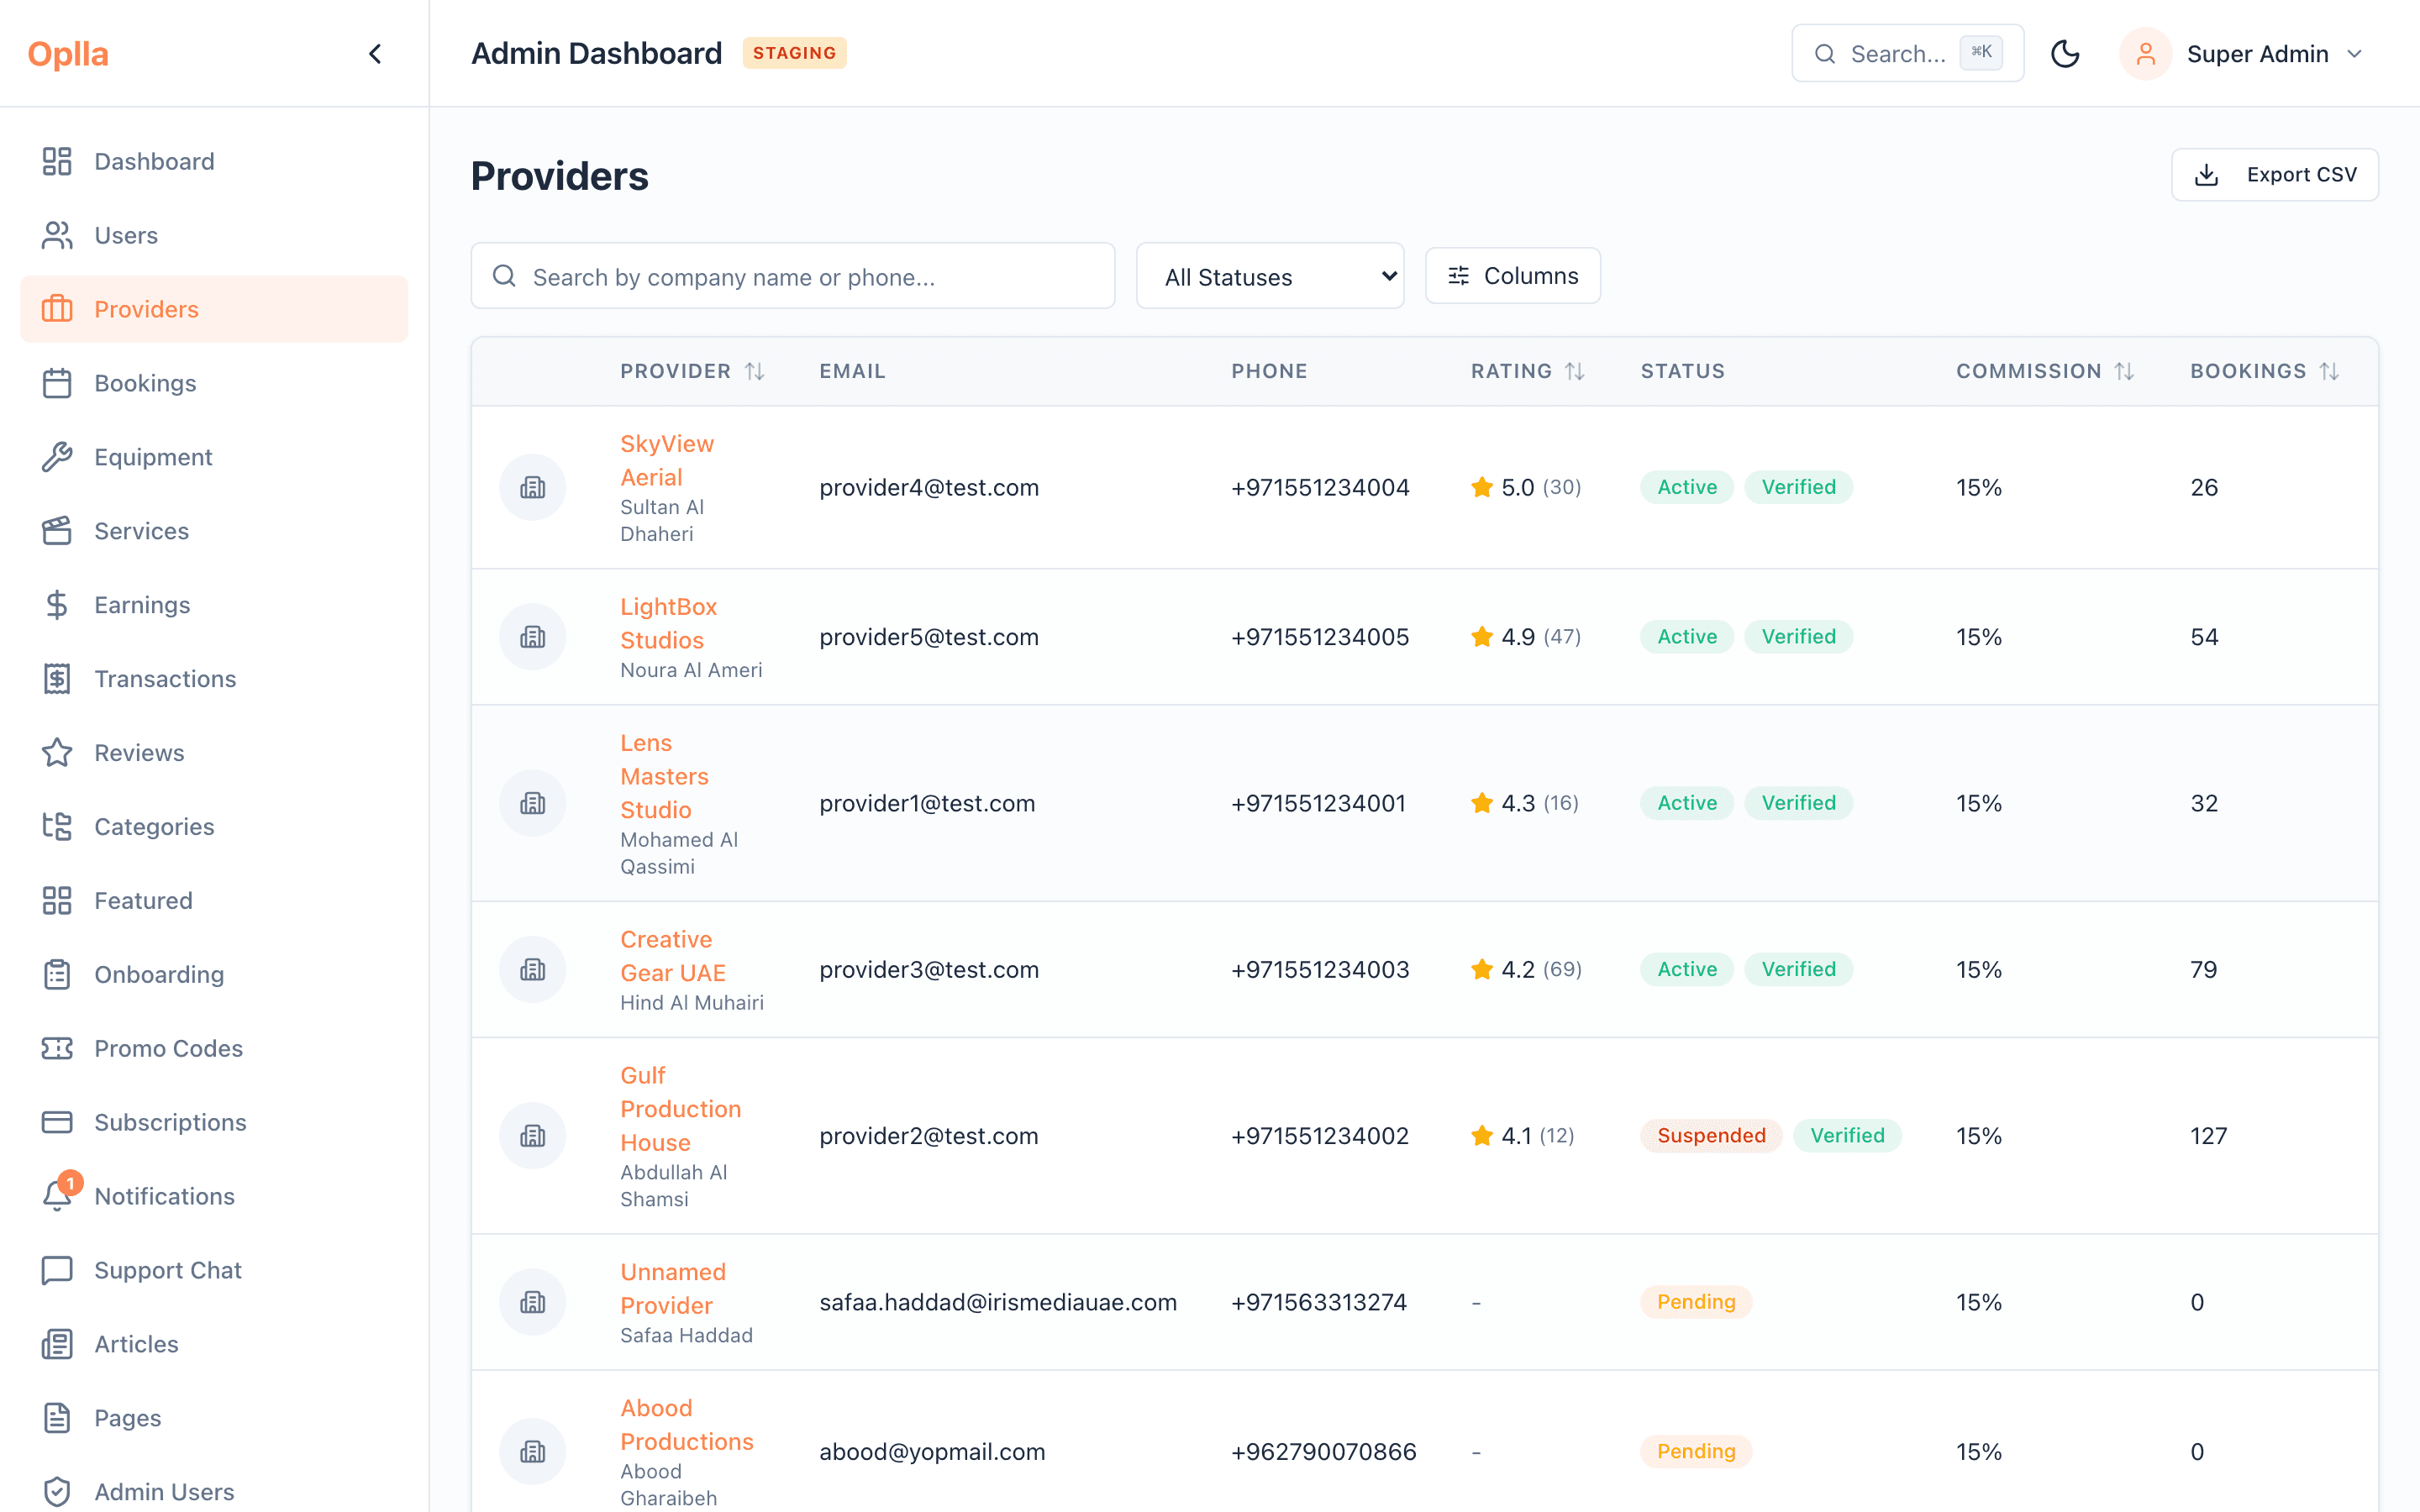Click phone number +971551234002
2420x1512 pixels.
point(1320,1136)
